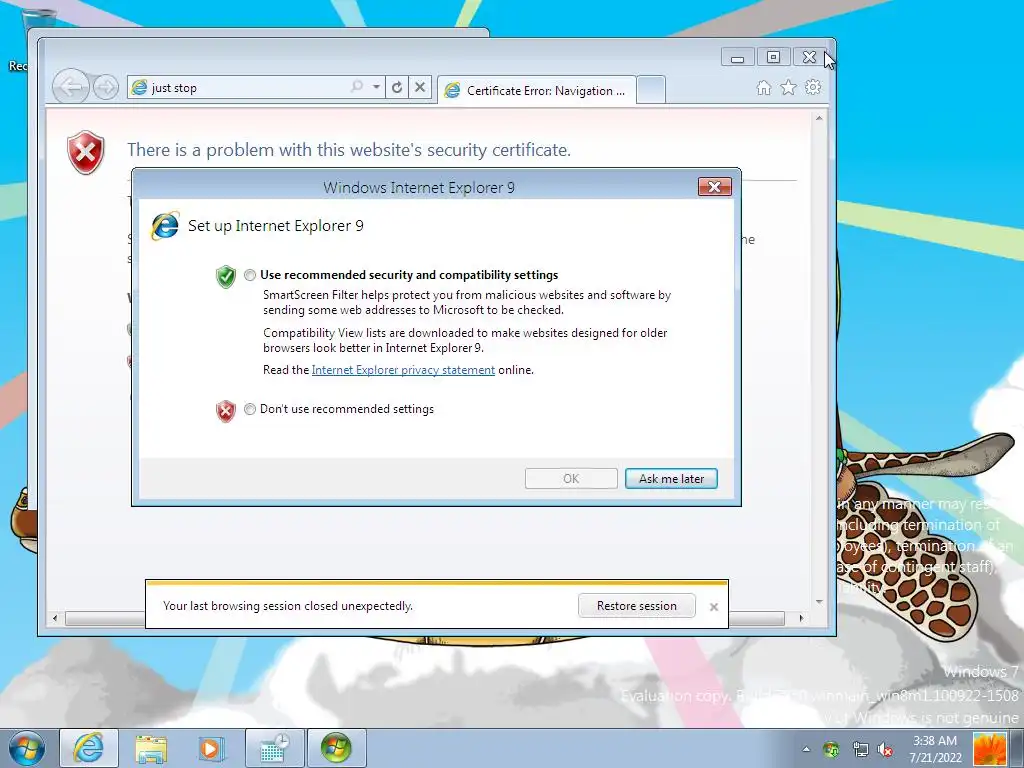
Task: Click the IE forward arrow button
Action: (x=106, y=87)
